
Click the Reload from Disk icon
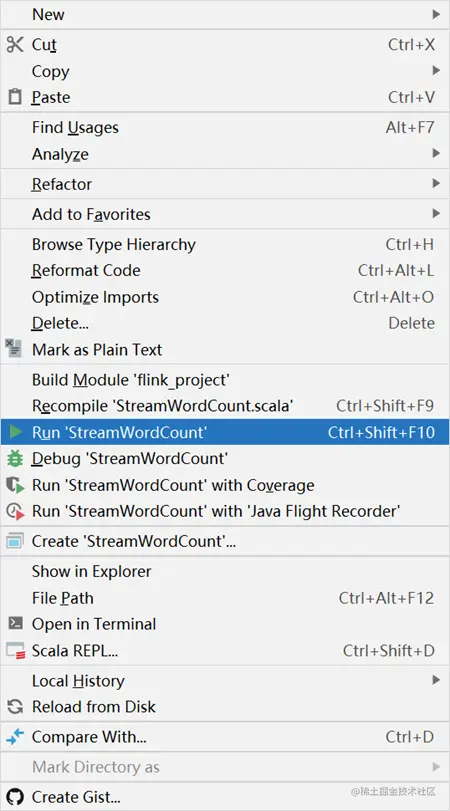16,707
